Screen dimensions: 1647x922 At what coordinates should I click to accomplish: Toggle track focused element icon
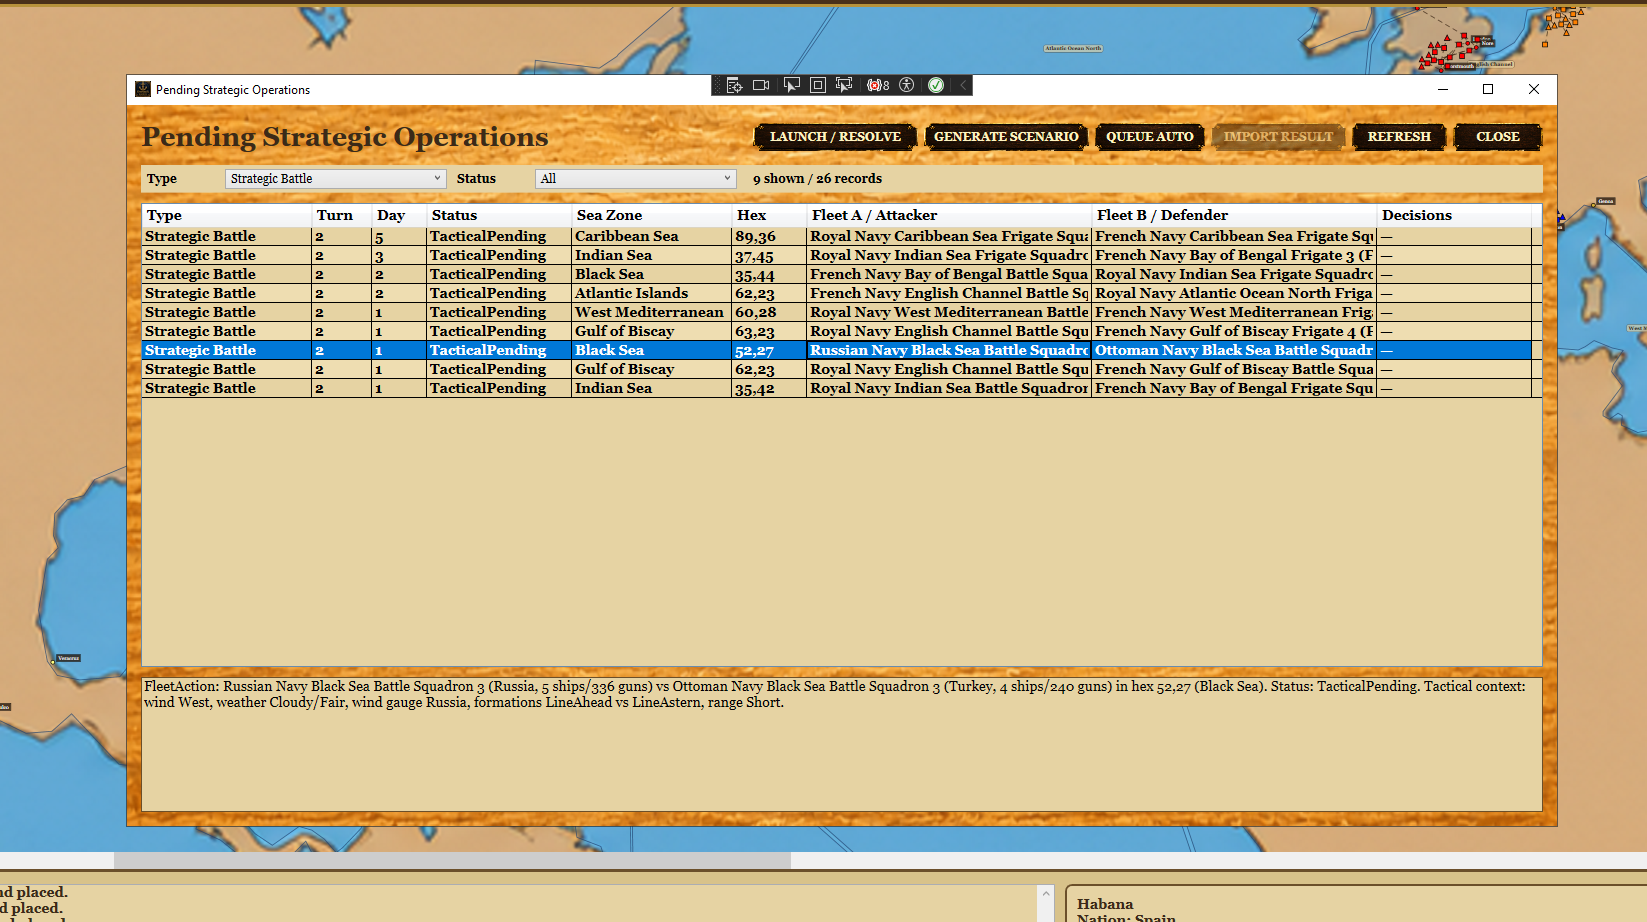[x=844, y=85]
